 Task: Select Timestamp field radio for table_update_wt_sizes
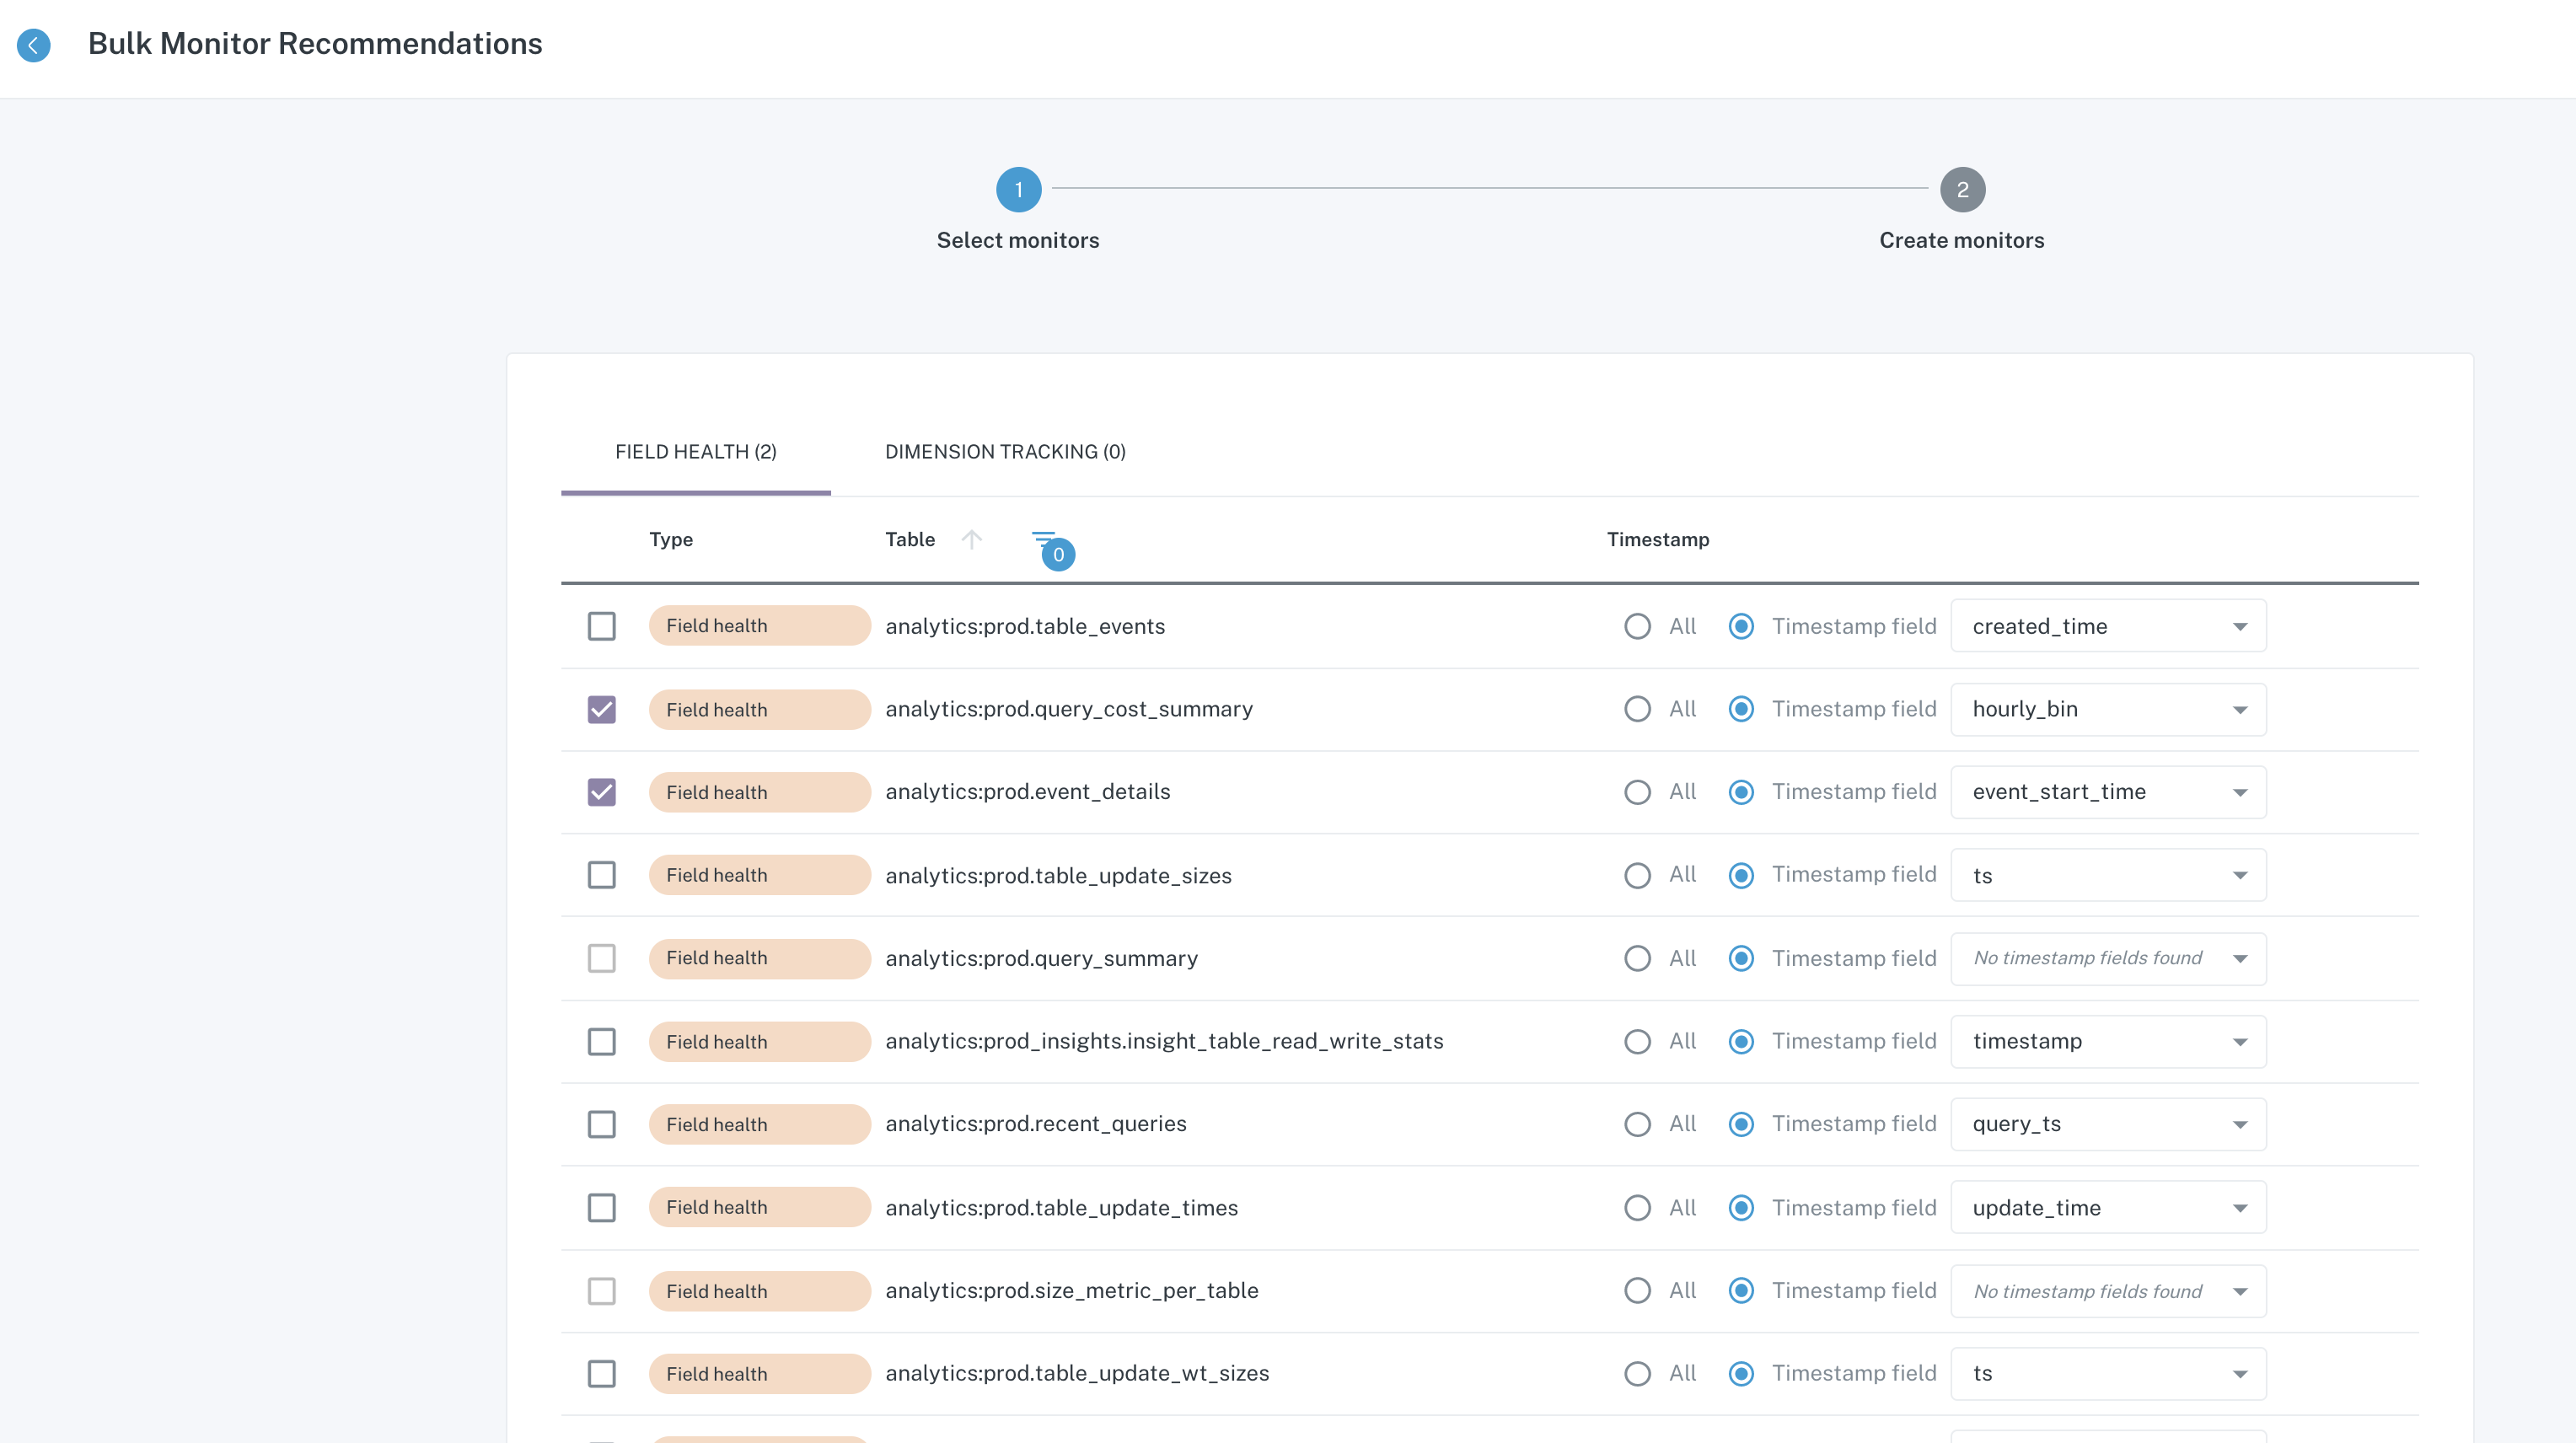click(x=1741, y=1374)
